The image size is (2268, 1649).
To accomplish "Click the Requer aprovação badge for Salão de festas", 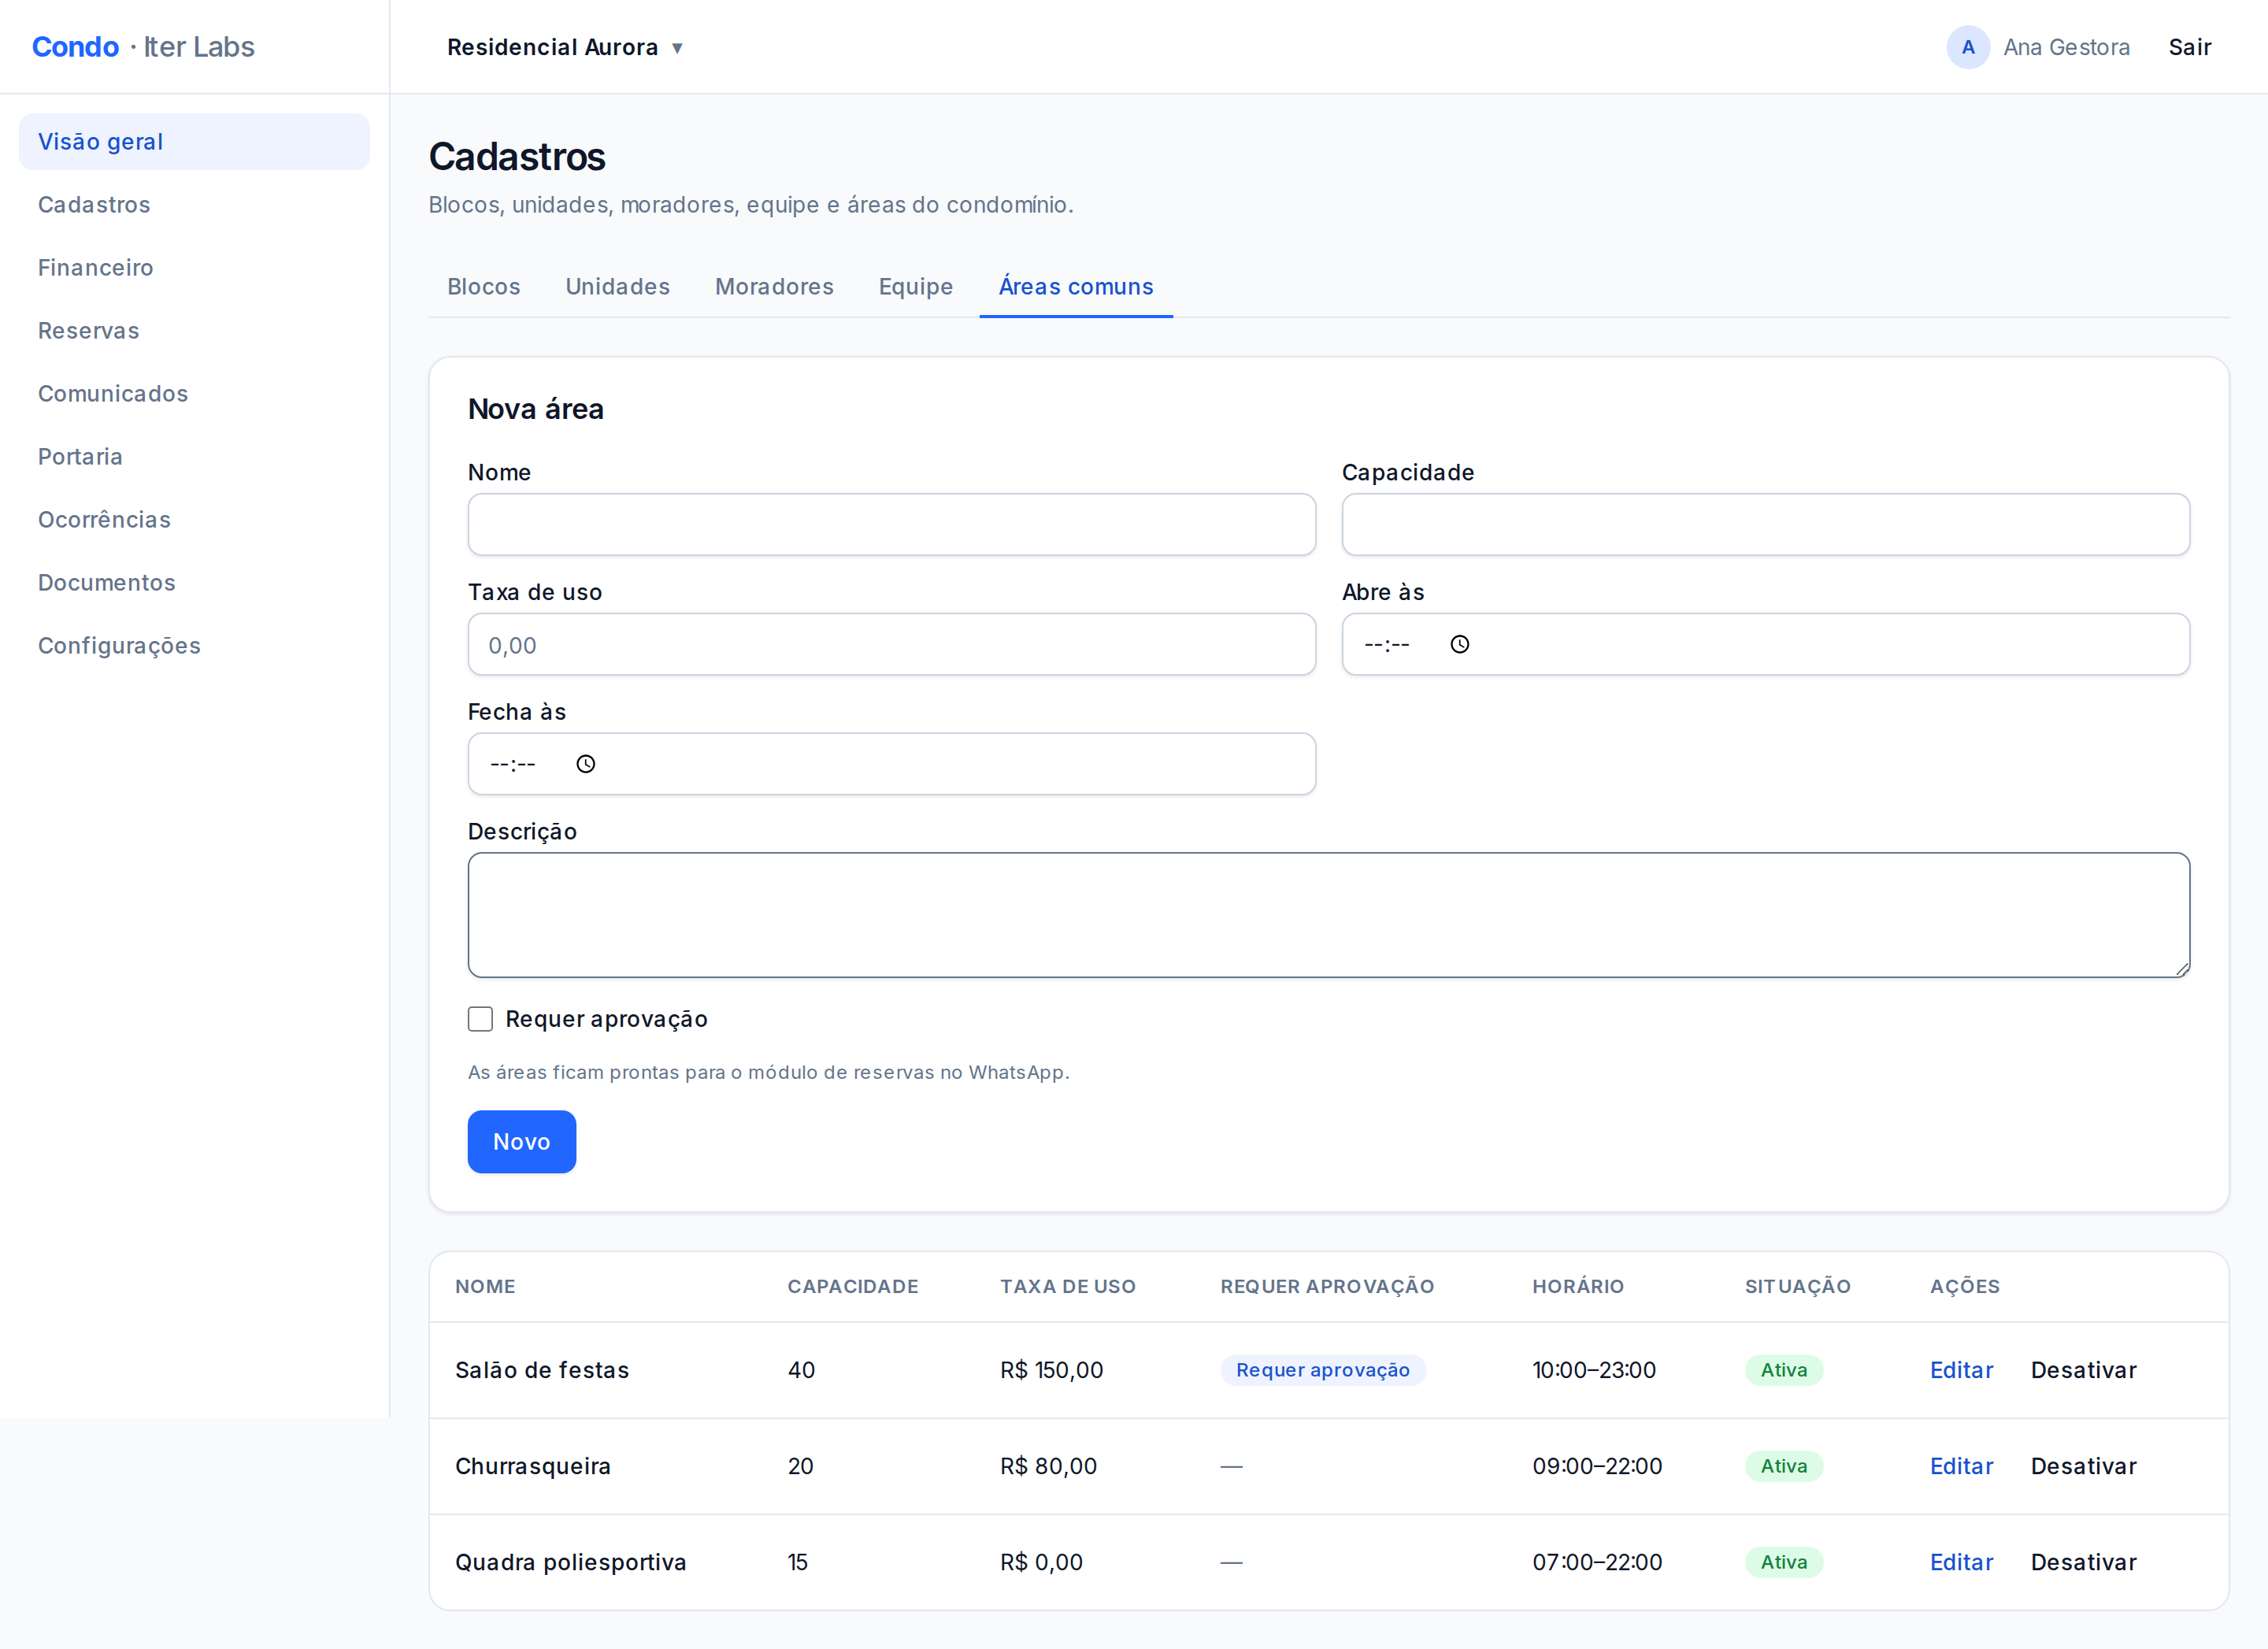I will coord(1323,1370).
